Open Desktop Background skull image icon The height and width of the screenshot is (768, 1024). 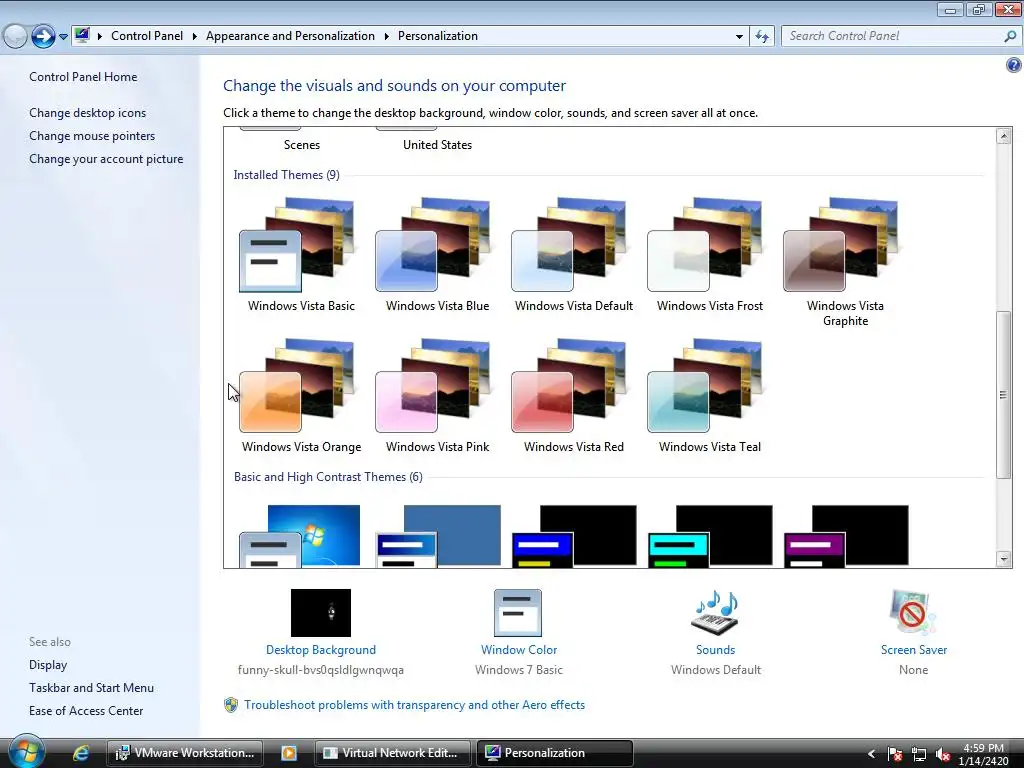[321, 613]
